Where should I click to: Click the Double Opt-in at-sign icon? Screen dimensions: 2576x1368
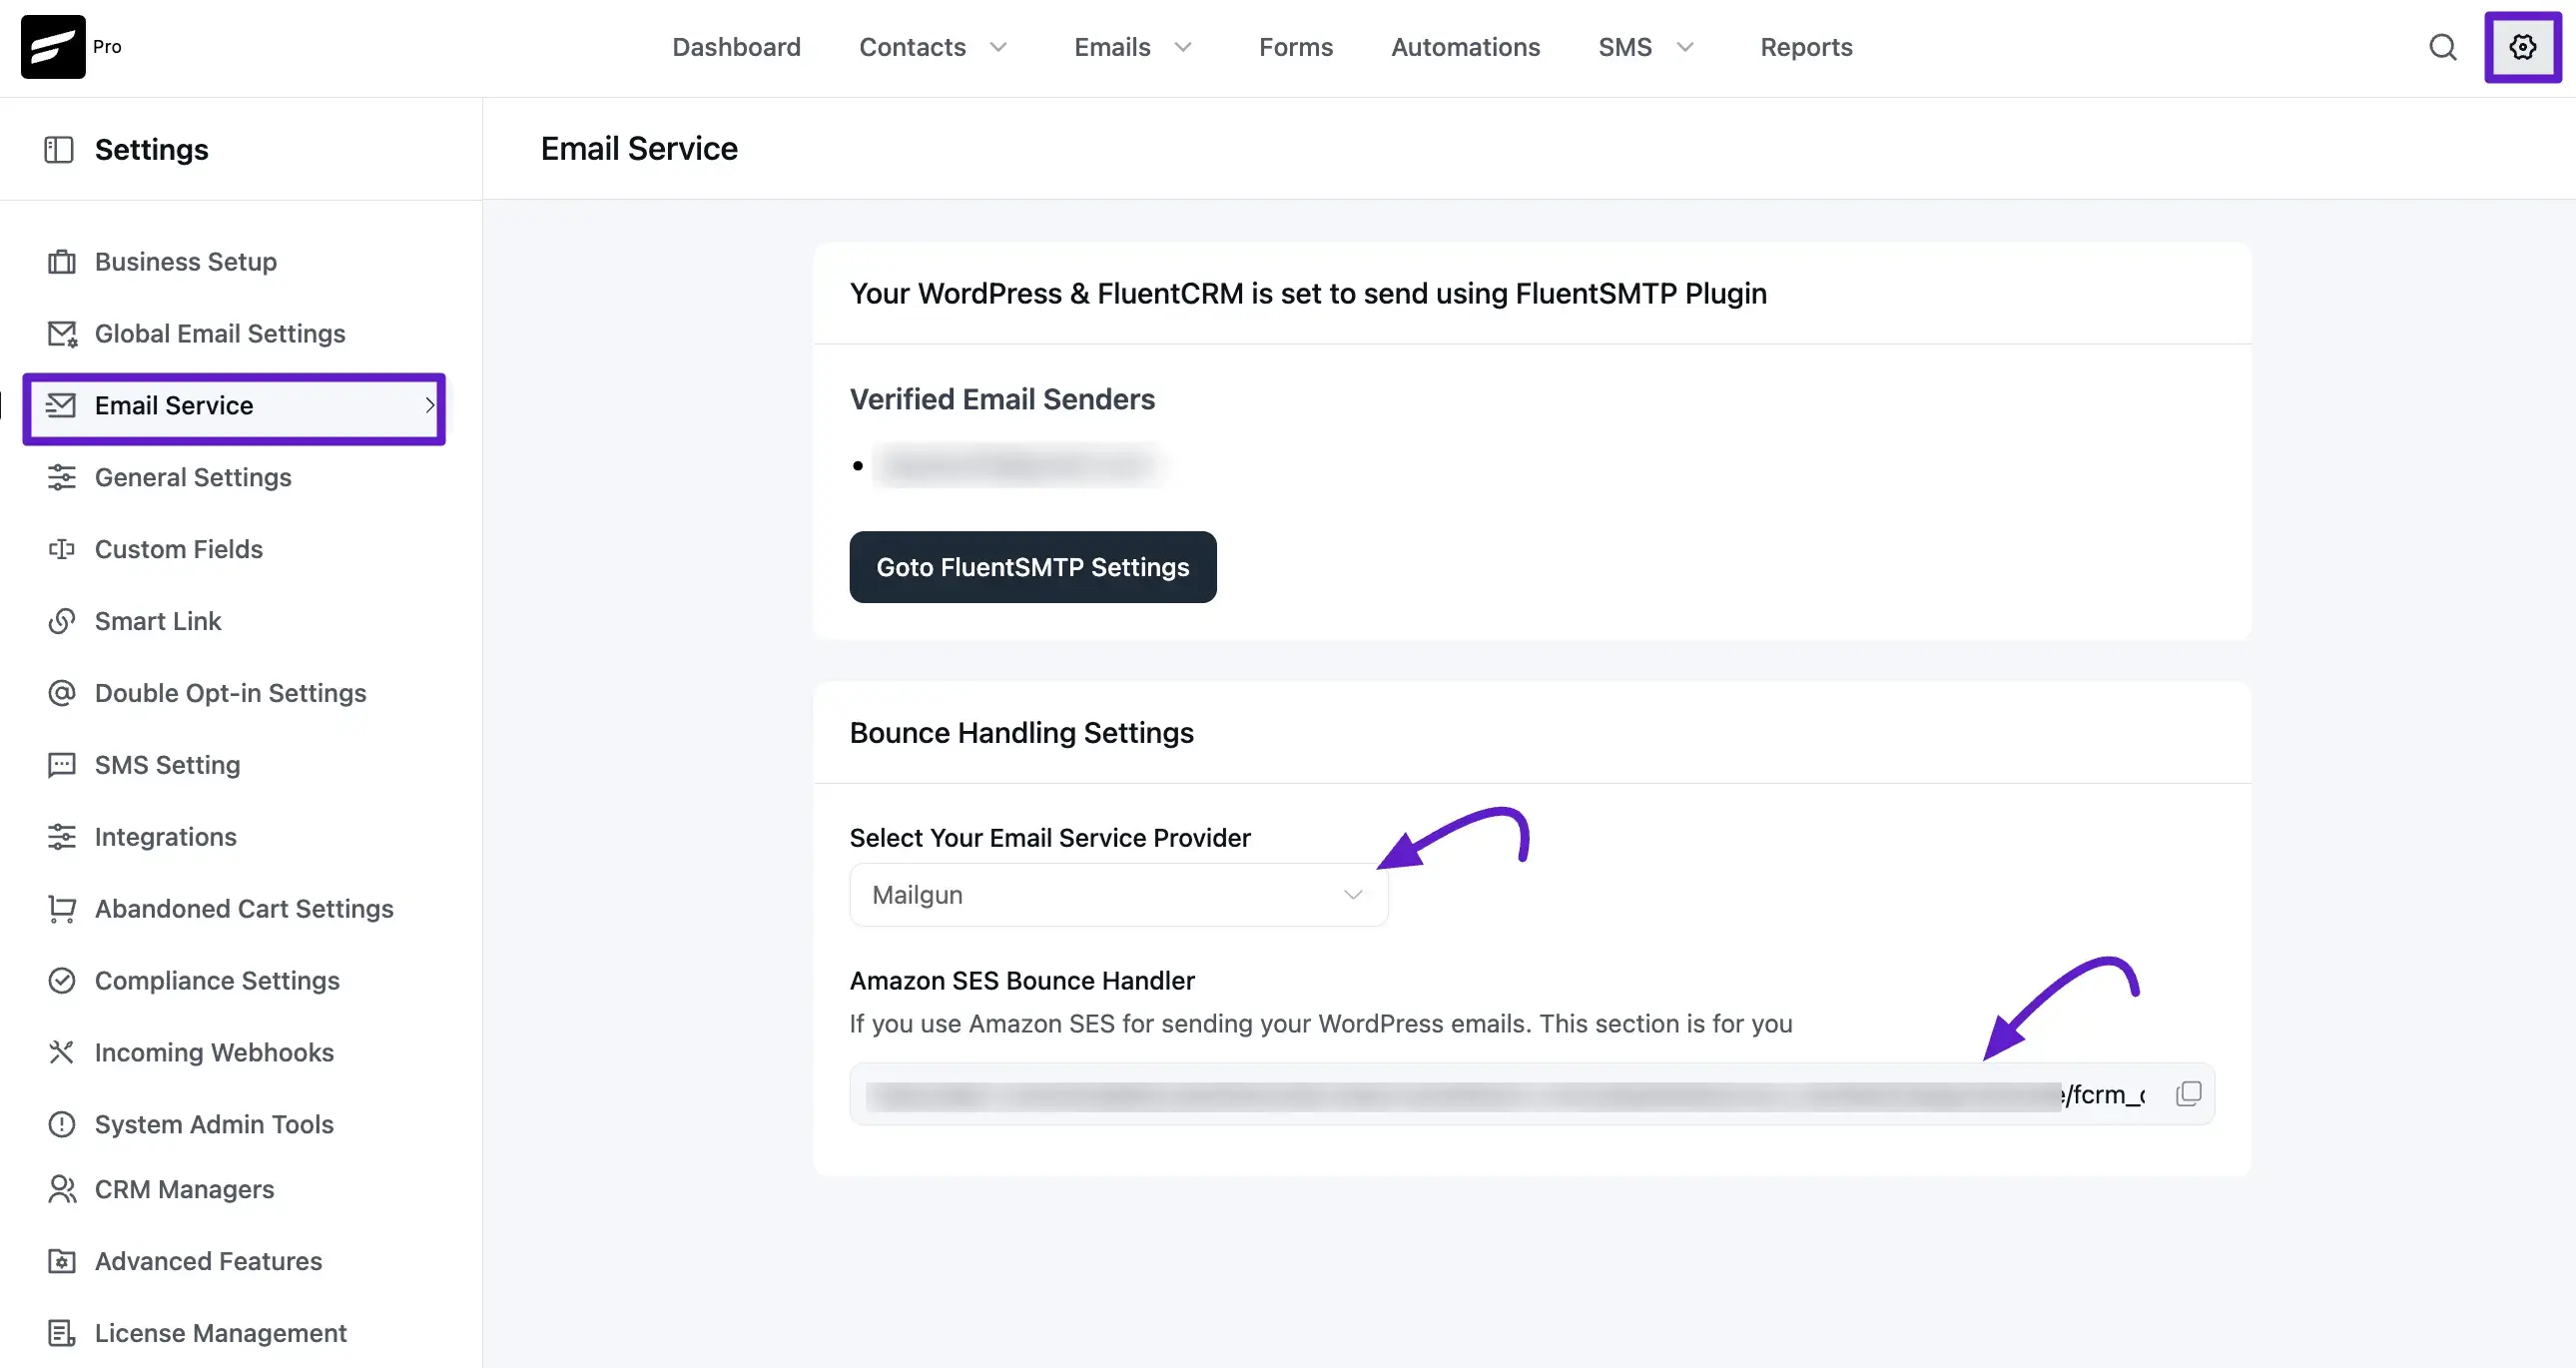(62, 693)
